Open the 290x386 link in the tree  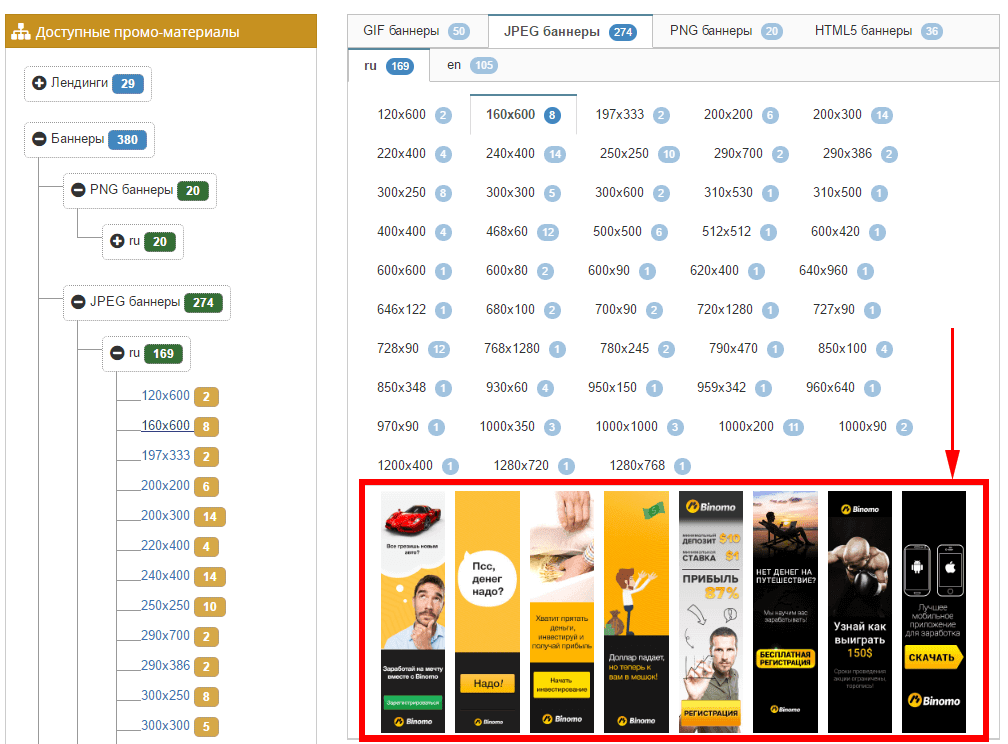[165, 666]
